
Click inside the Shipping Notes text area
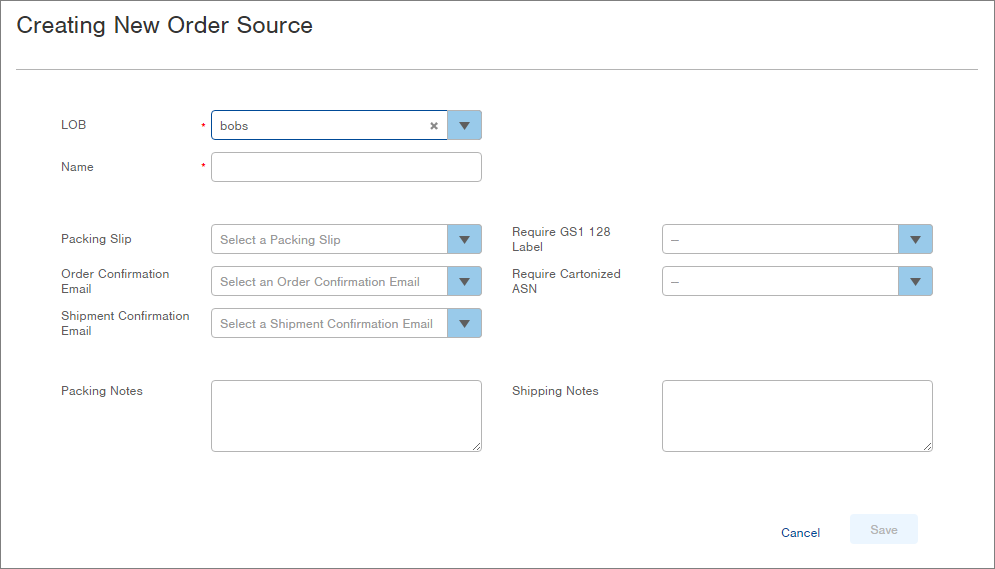click(x=798, y=416)
